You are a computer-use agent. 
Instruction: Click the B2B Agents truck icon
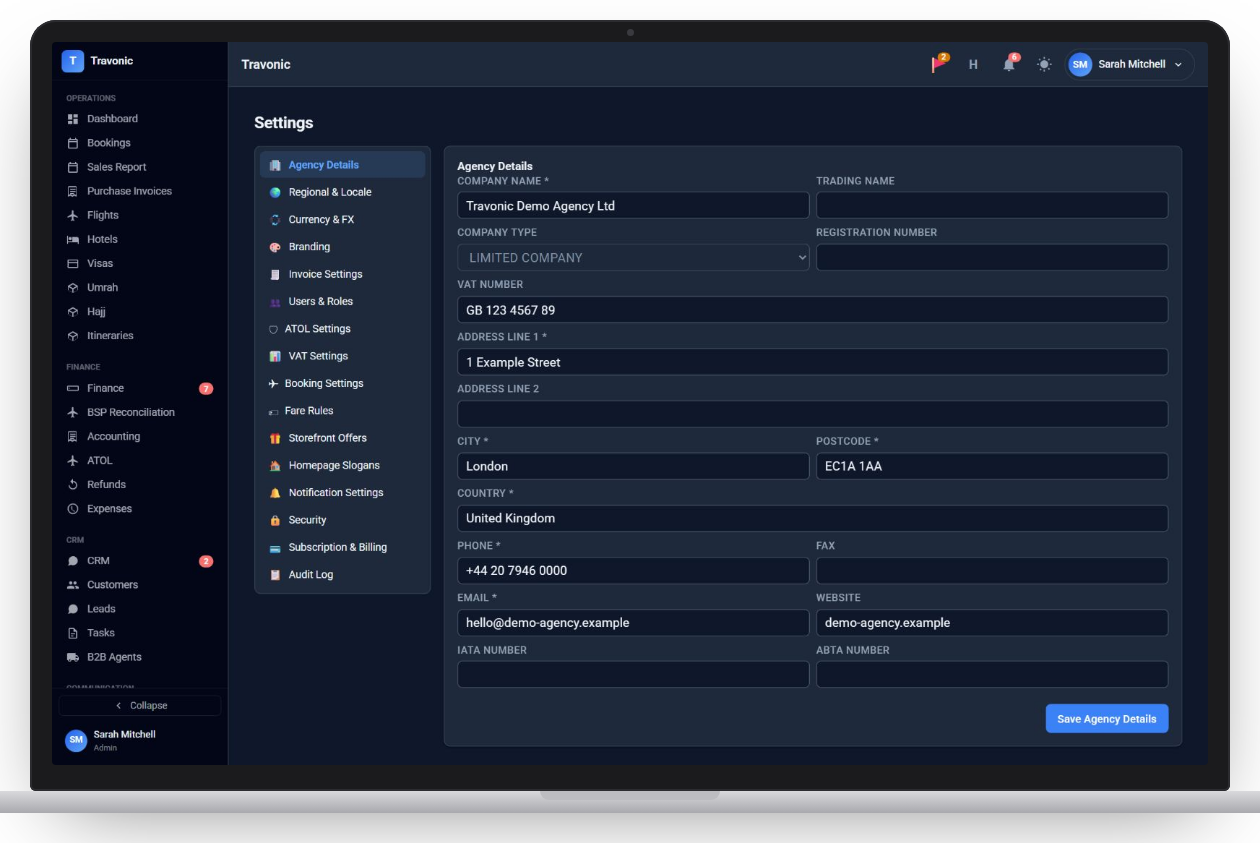pyautogui.click(x=73, y=657)
